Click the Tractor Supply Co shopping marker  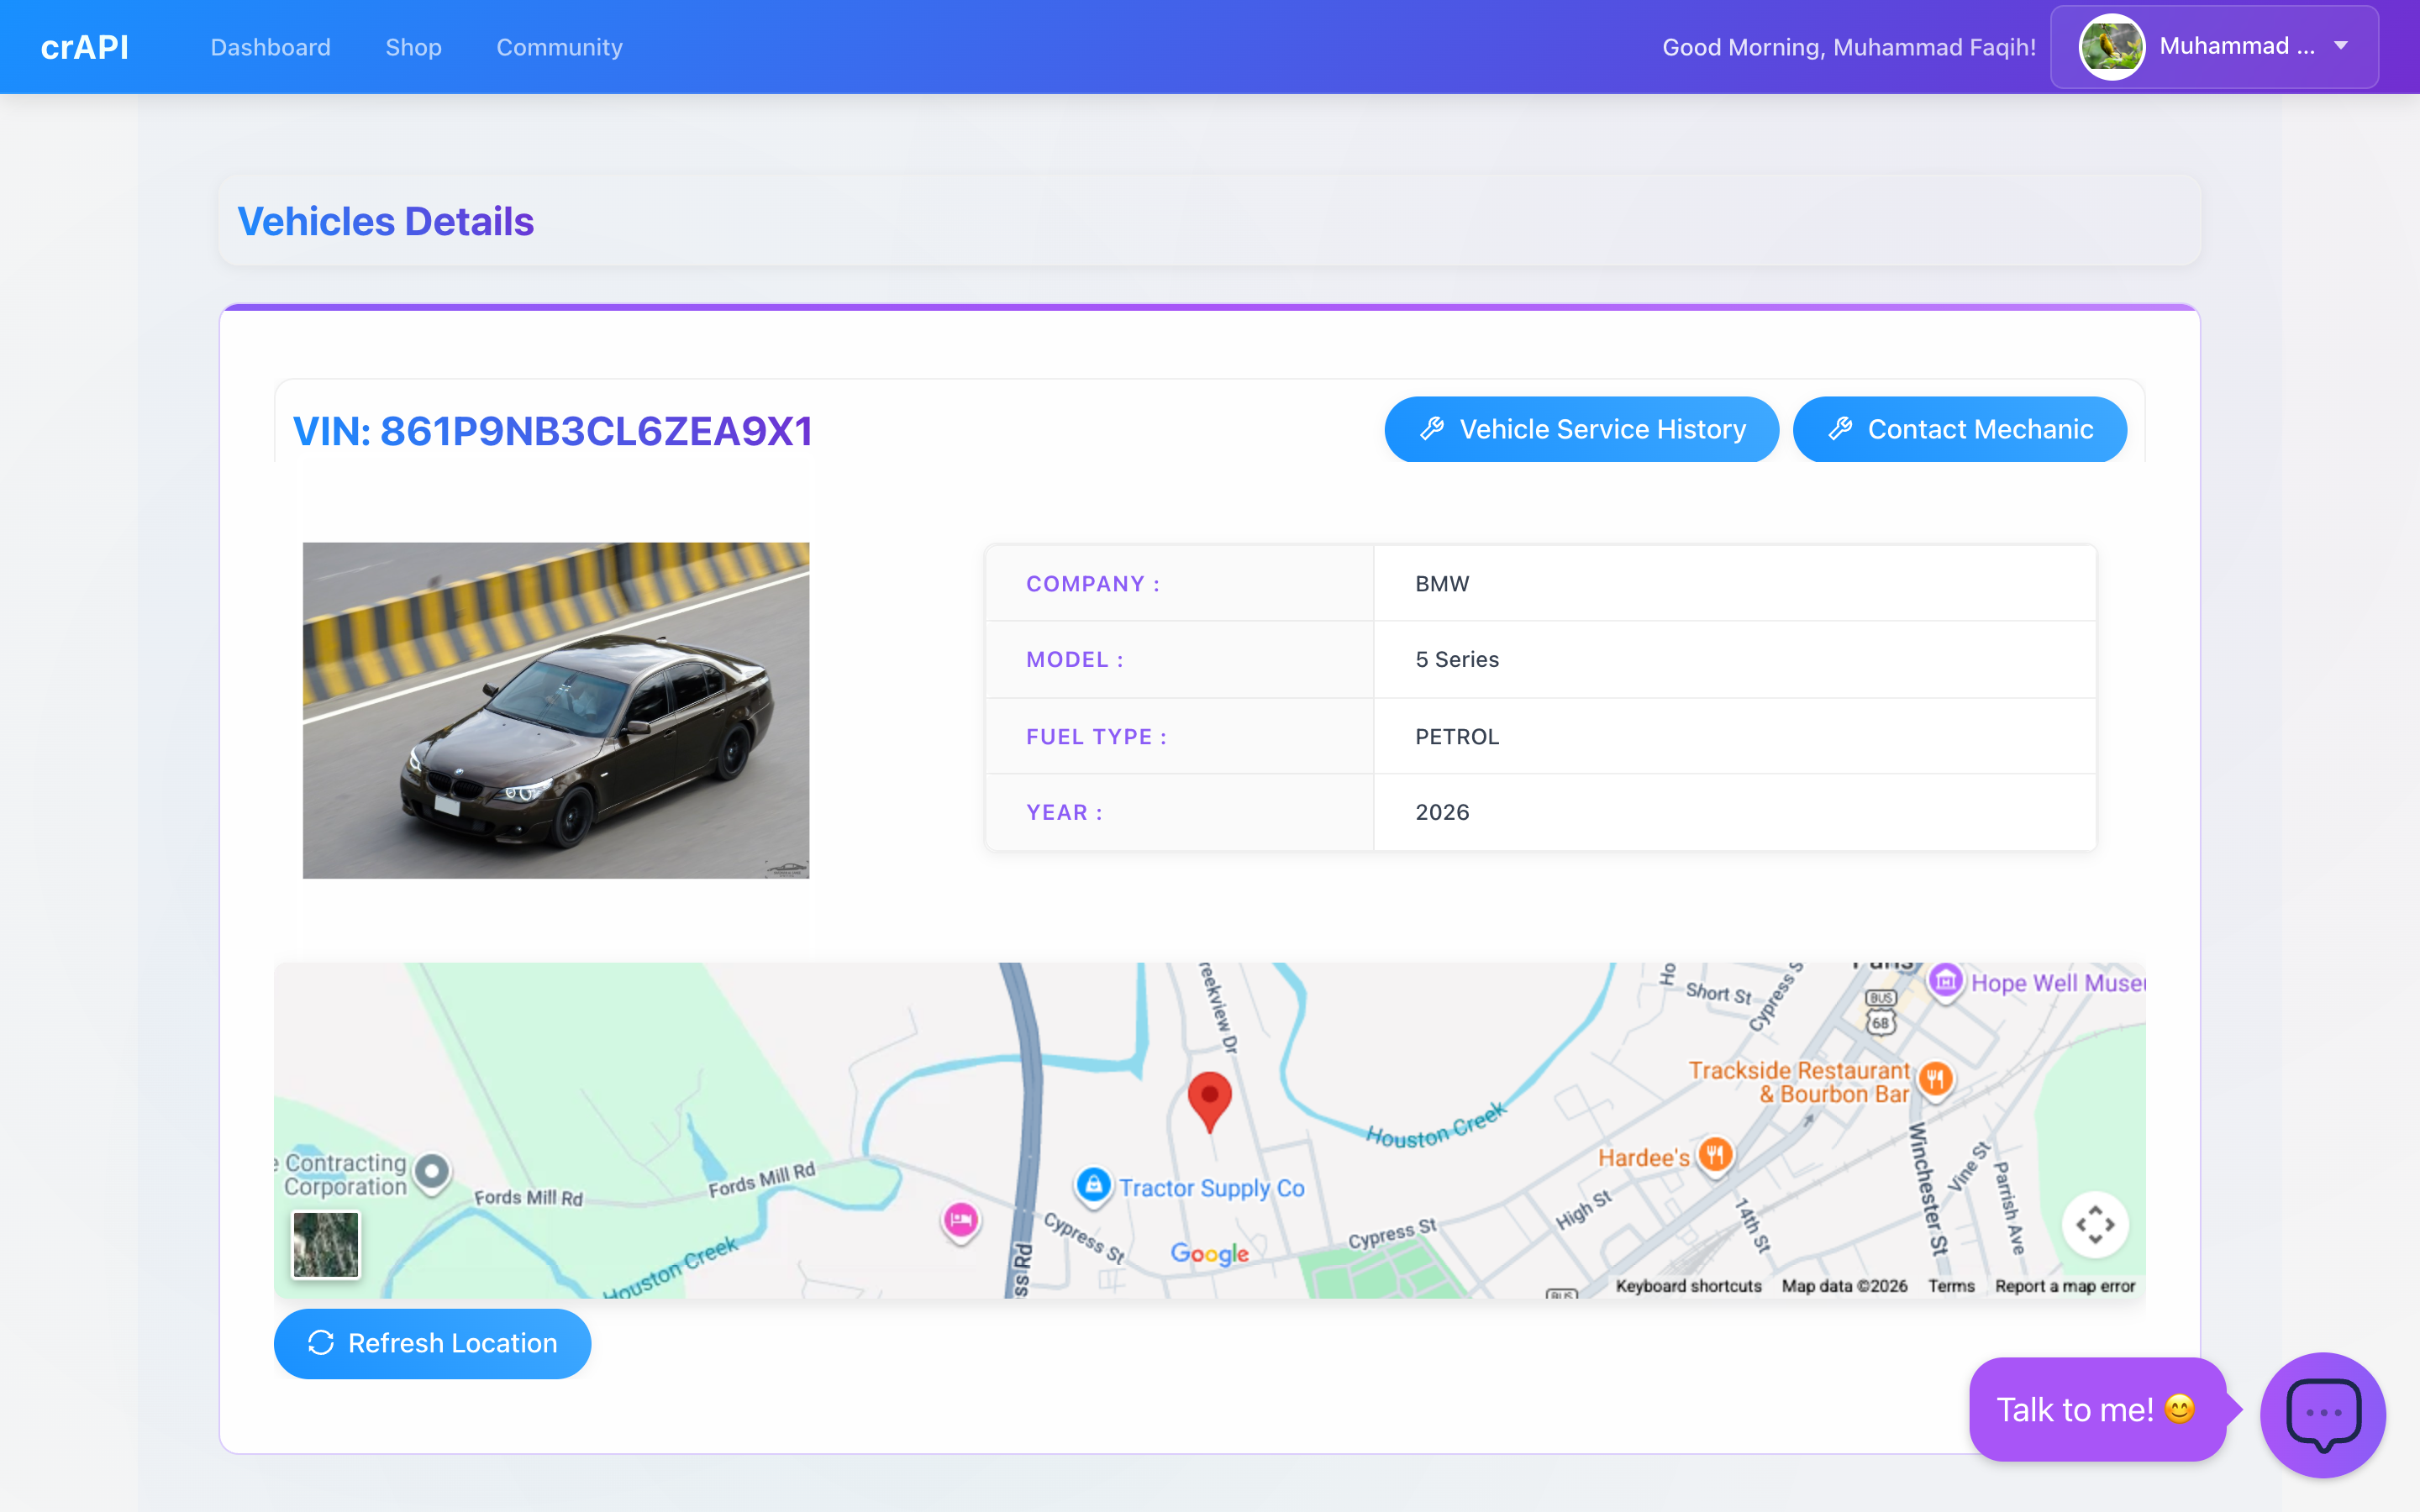coord(1093,1185)
